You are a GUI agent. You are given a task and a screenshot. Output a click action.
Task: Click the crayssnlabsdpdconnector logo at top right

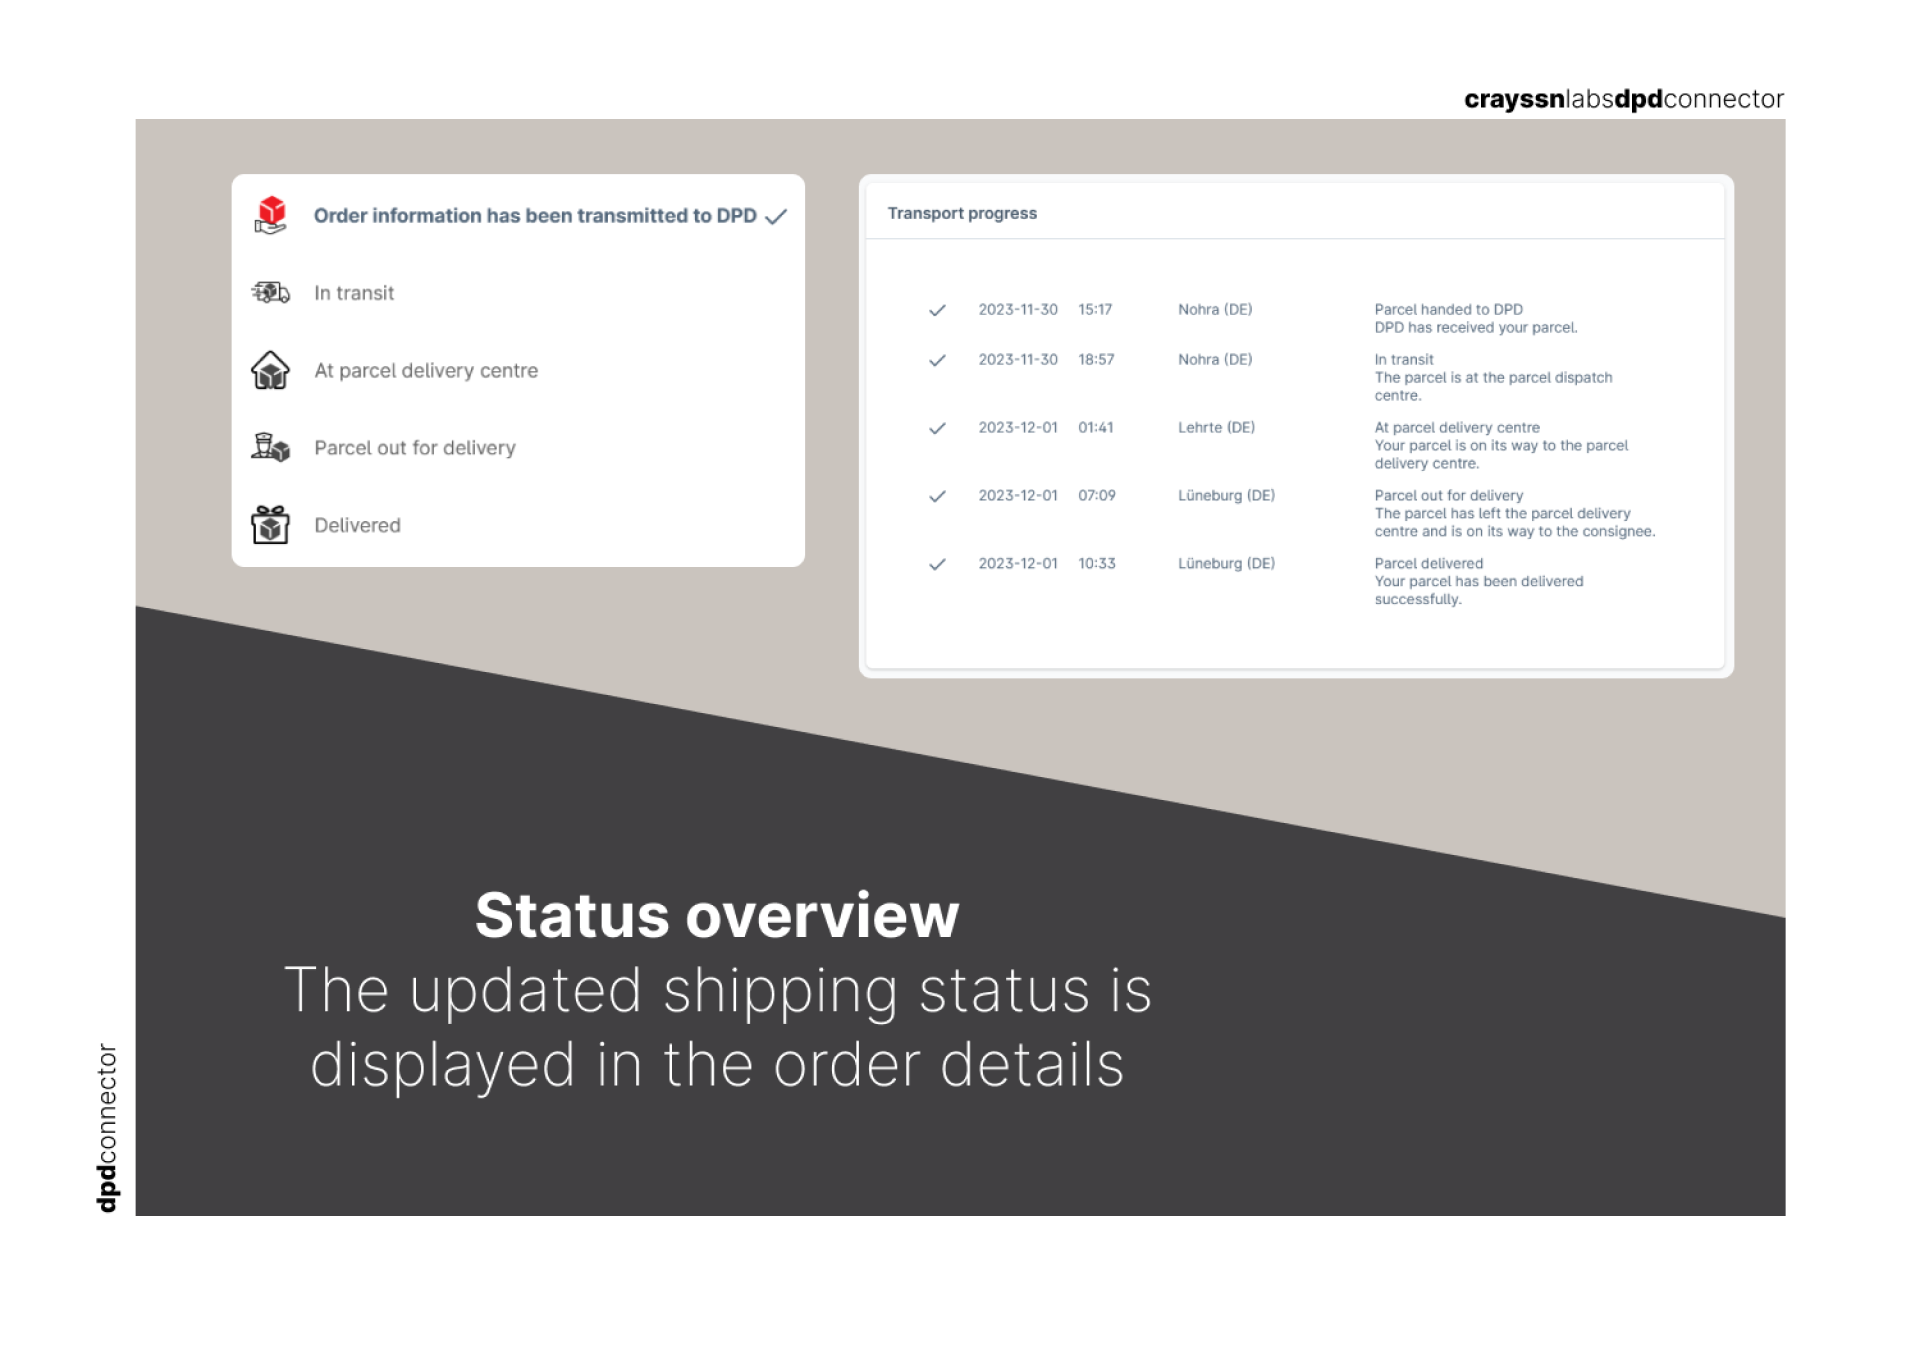(x=1624, y=99)
